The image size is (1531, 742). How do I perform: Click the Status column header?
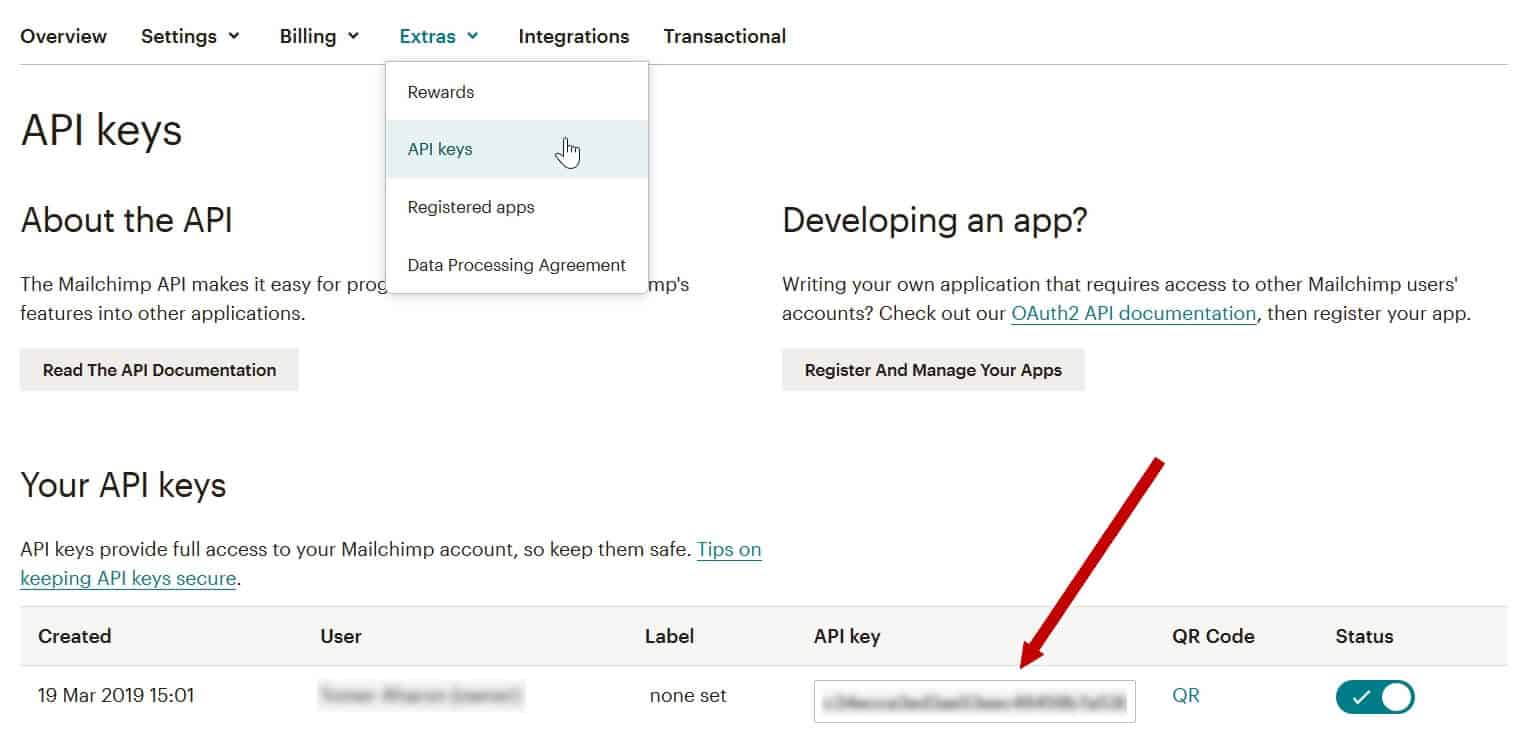click(x=1365, y=636)
